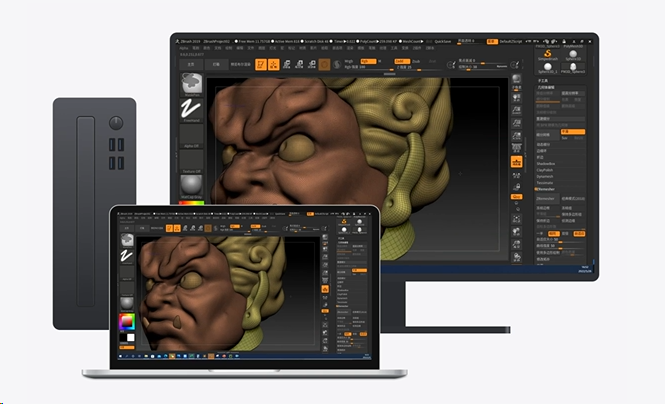Image resolution: width=665 pixels, height=404 pixels.
Task: Select Sphere3D tool in monitor Tool palette
Action: 573,55
